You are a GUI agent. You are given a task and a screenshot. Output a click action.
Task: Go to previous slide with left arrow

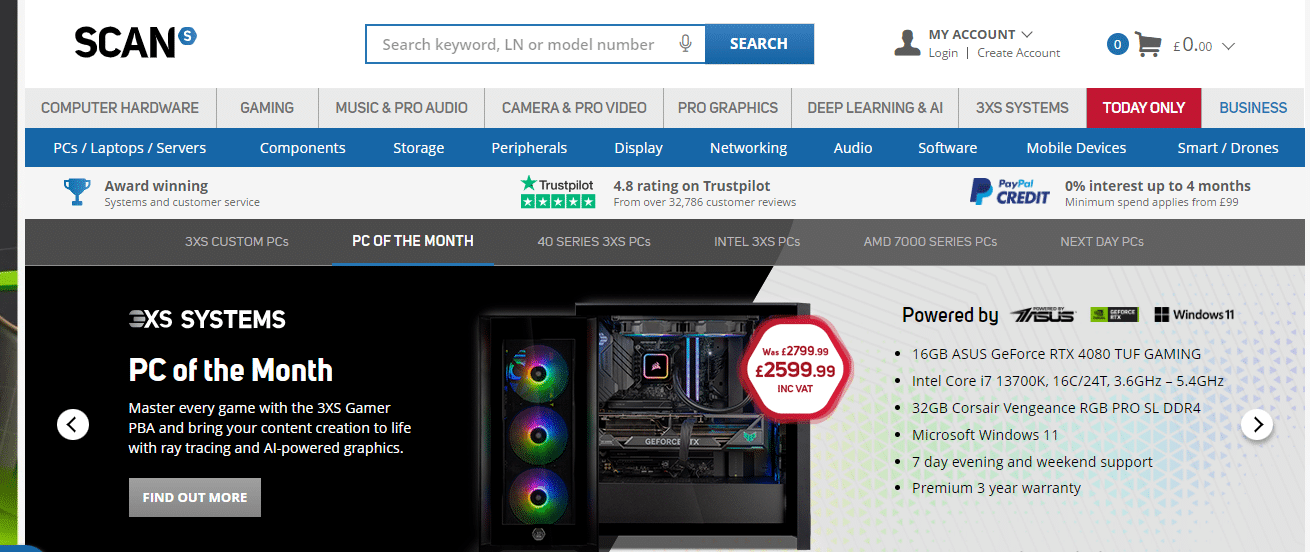72,424
